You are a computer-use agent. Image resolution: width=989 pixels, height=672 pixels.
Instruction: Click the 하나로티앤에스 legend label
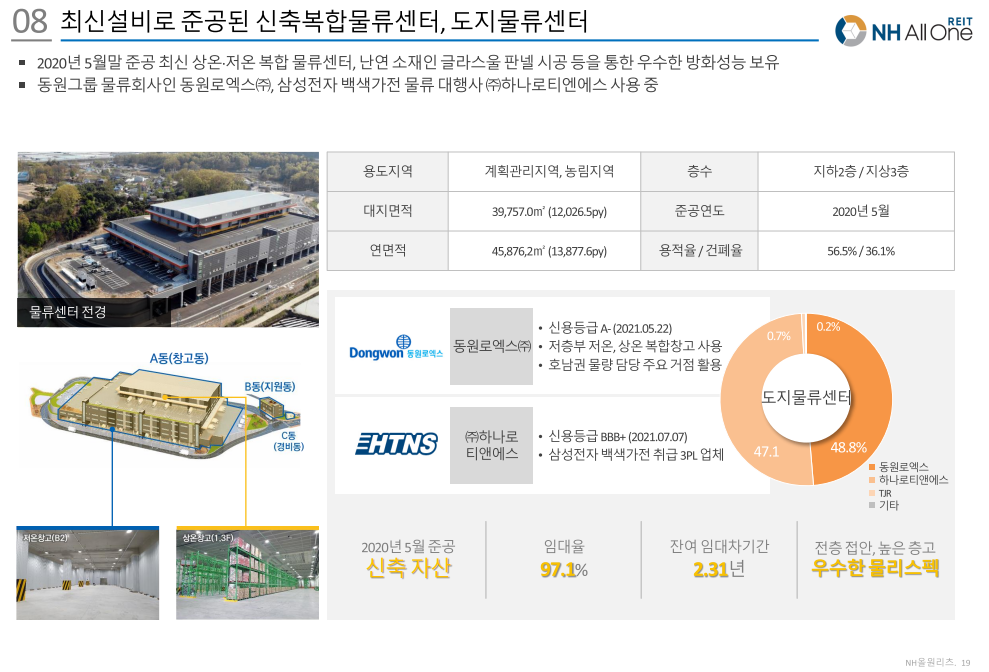(913, 480)
